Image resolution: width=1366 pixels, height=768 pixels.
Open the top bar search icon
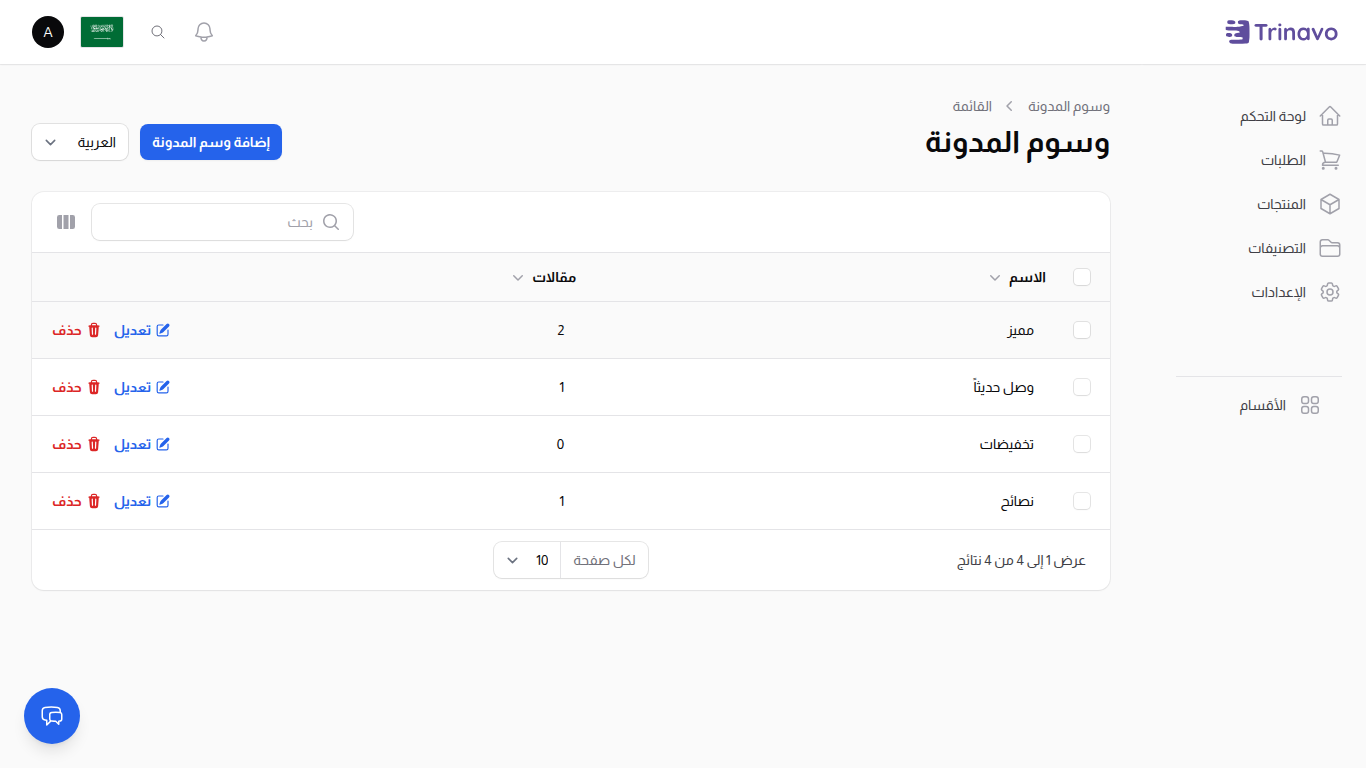(x=157, y=31)
